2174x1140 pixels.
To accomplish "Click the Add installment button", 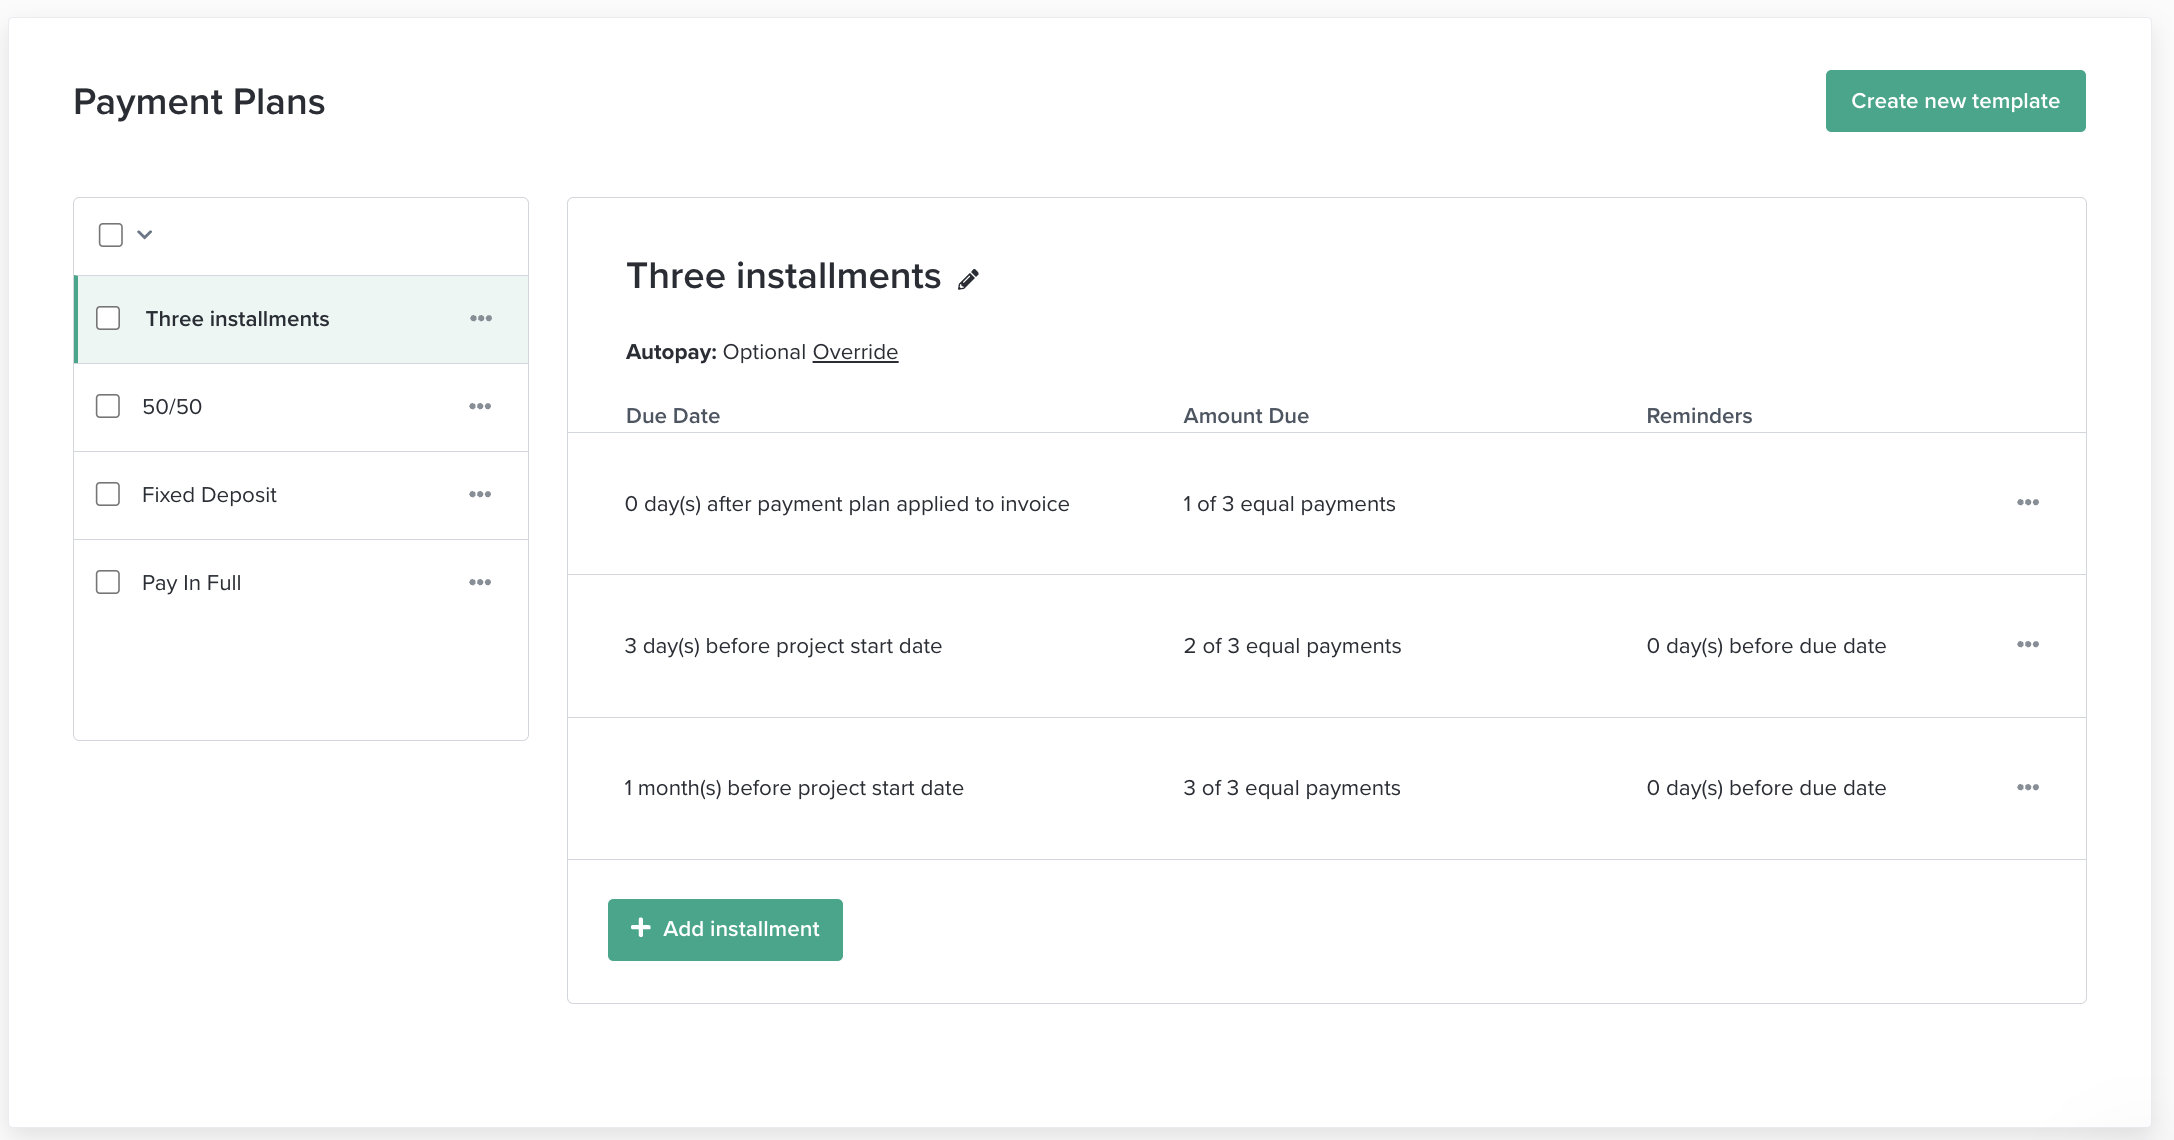I will [725, 929].
